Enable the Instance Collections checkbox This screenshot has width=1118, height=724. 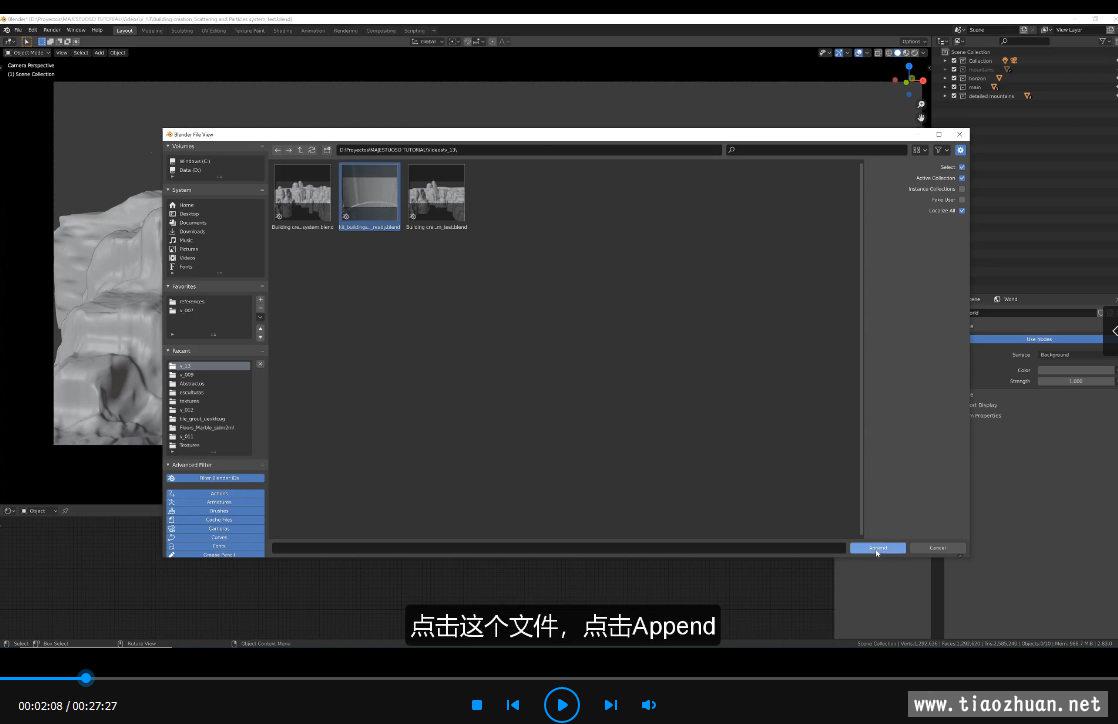coord(962,189)
